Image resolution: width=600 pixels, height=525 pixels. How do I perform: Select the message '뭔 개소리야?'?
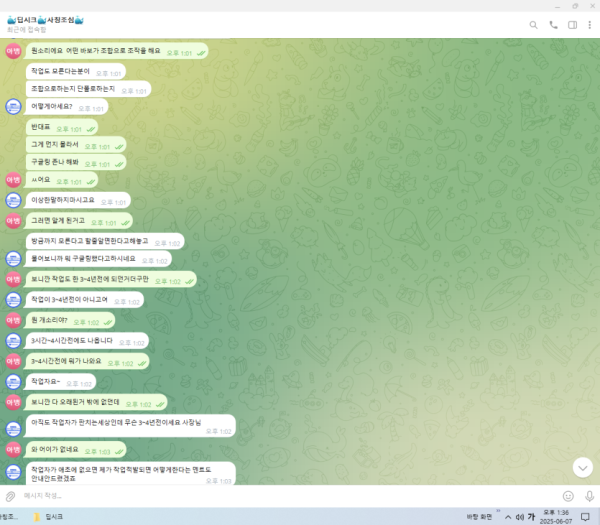(70, 320)
